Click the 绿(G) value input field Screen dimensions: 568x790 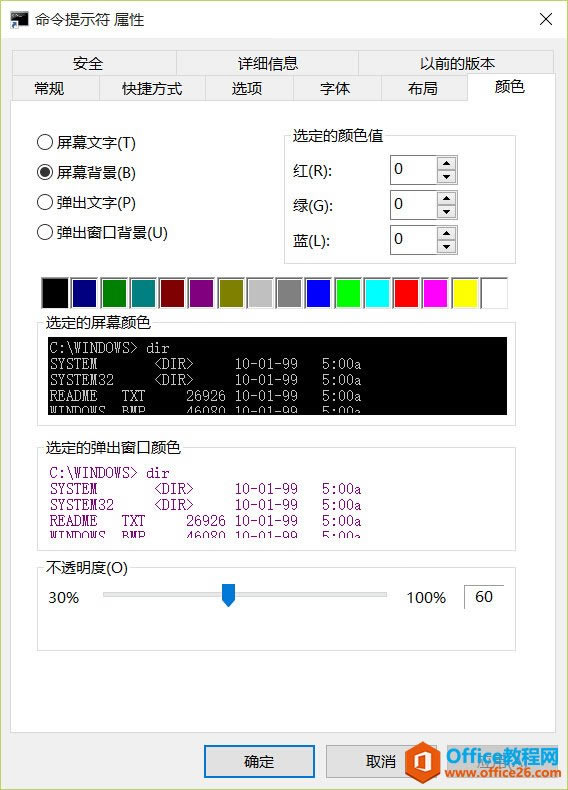(x=413, y=205)
